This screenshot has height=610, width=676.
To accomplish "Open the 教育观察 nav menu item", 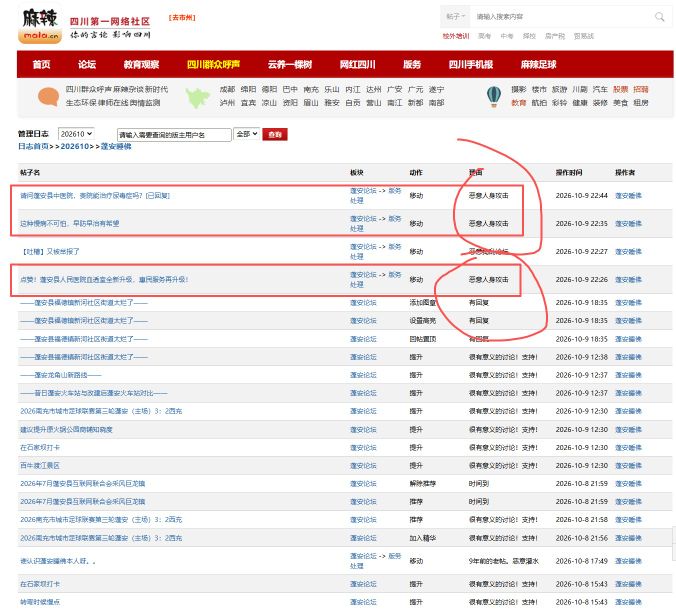I will click(141, 65).
